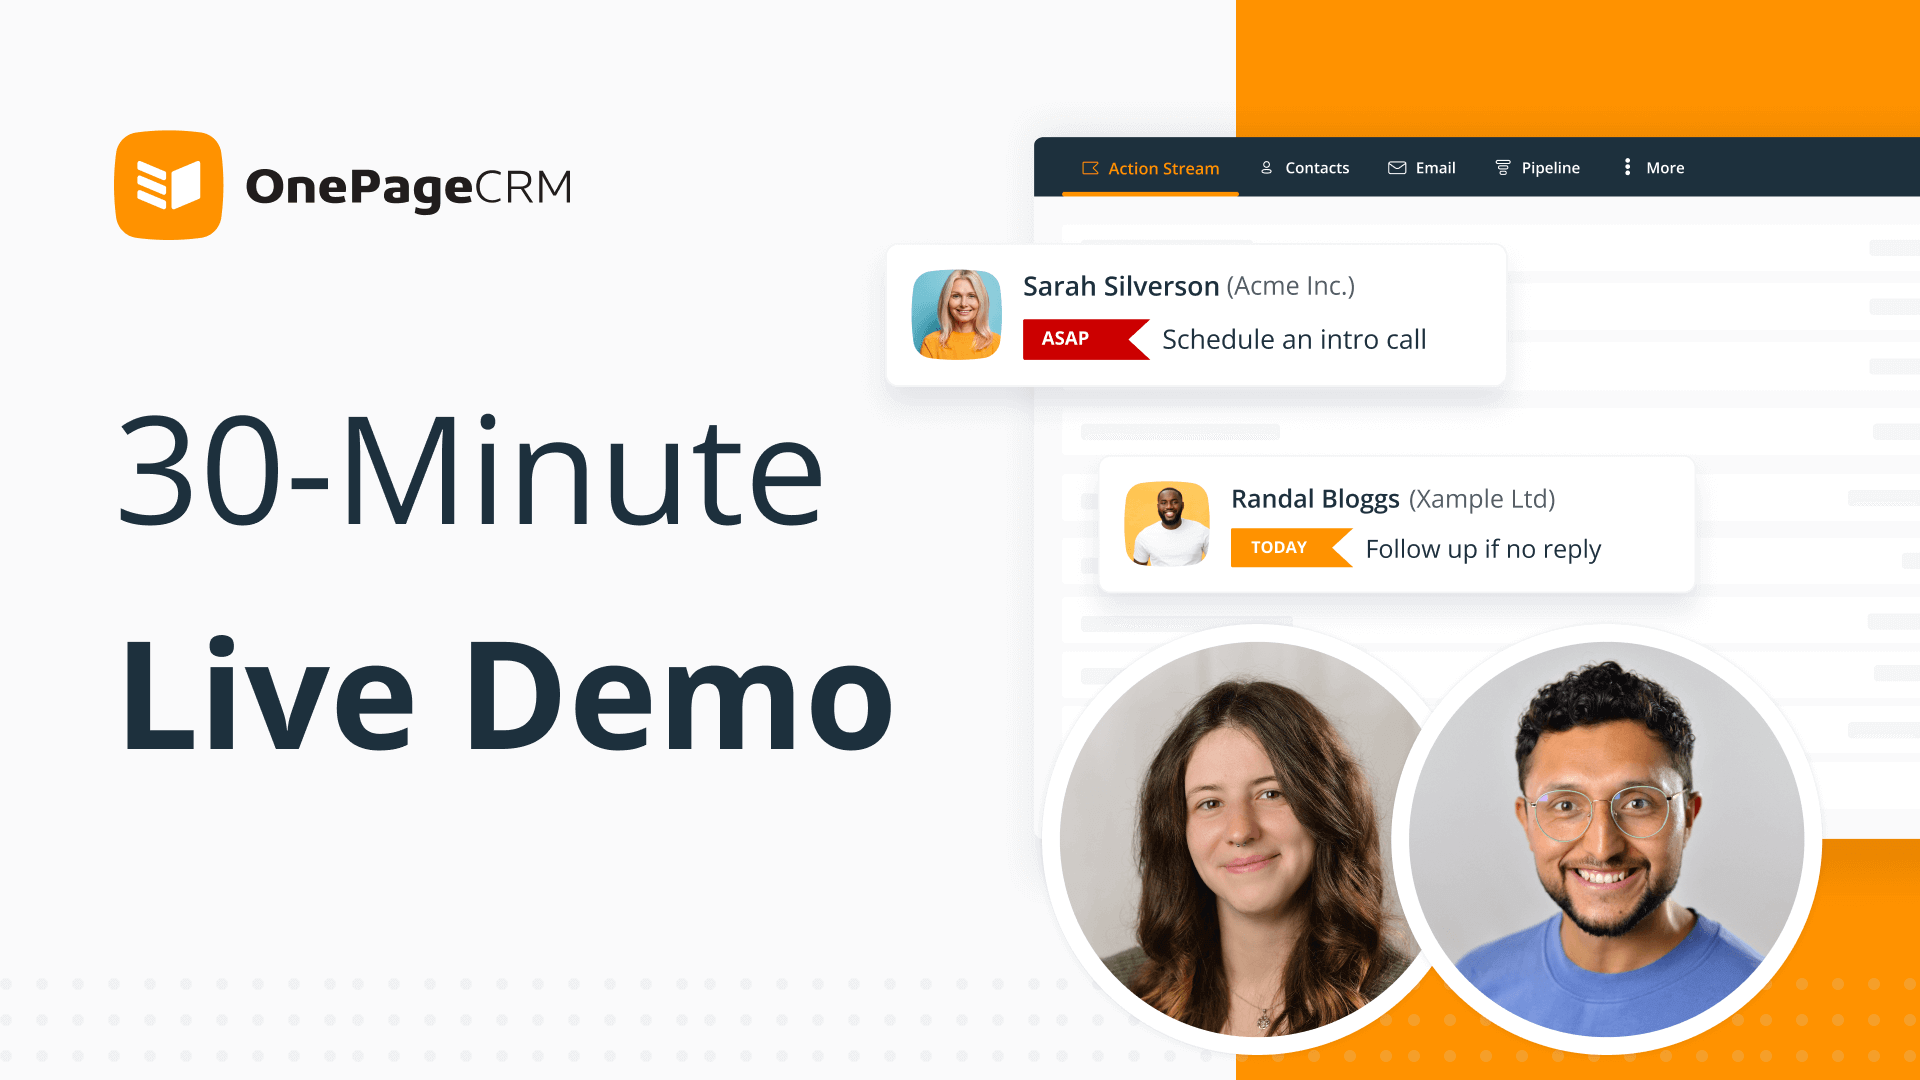Click the OnePageCRM logo icon
Screen dimensions: 1920x1080
167,183
